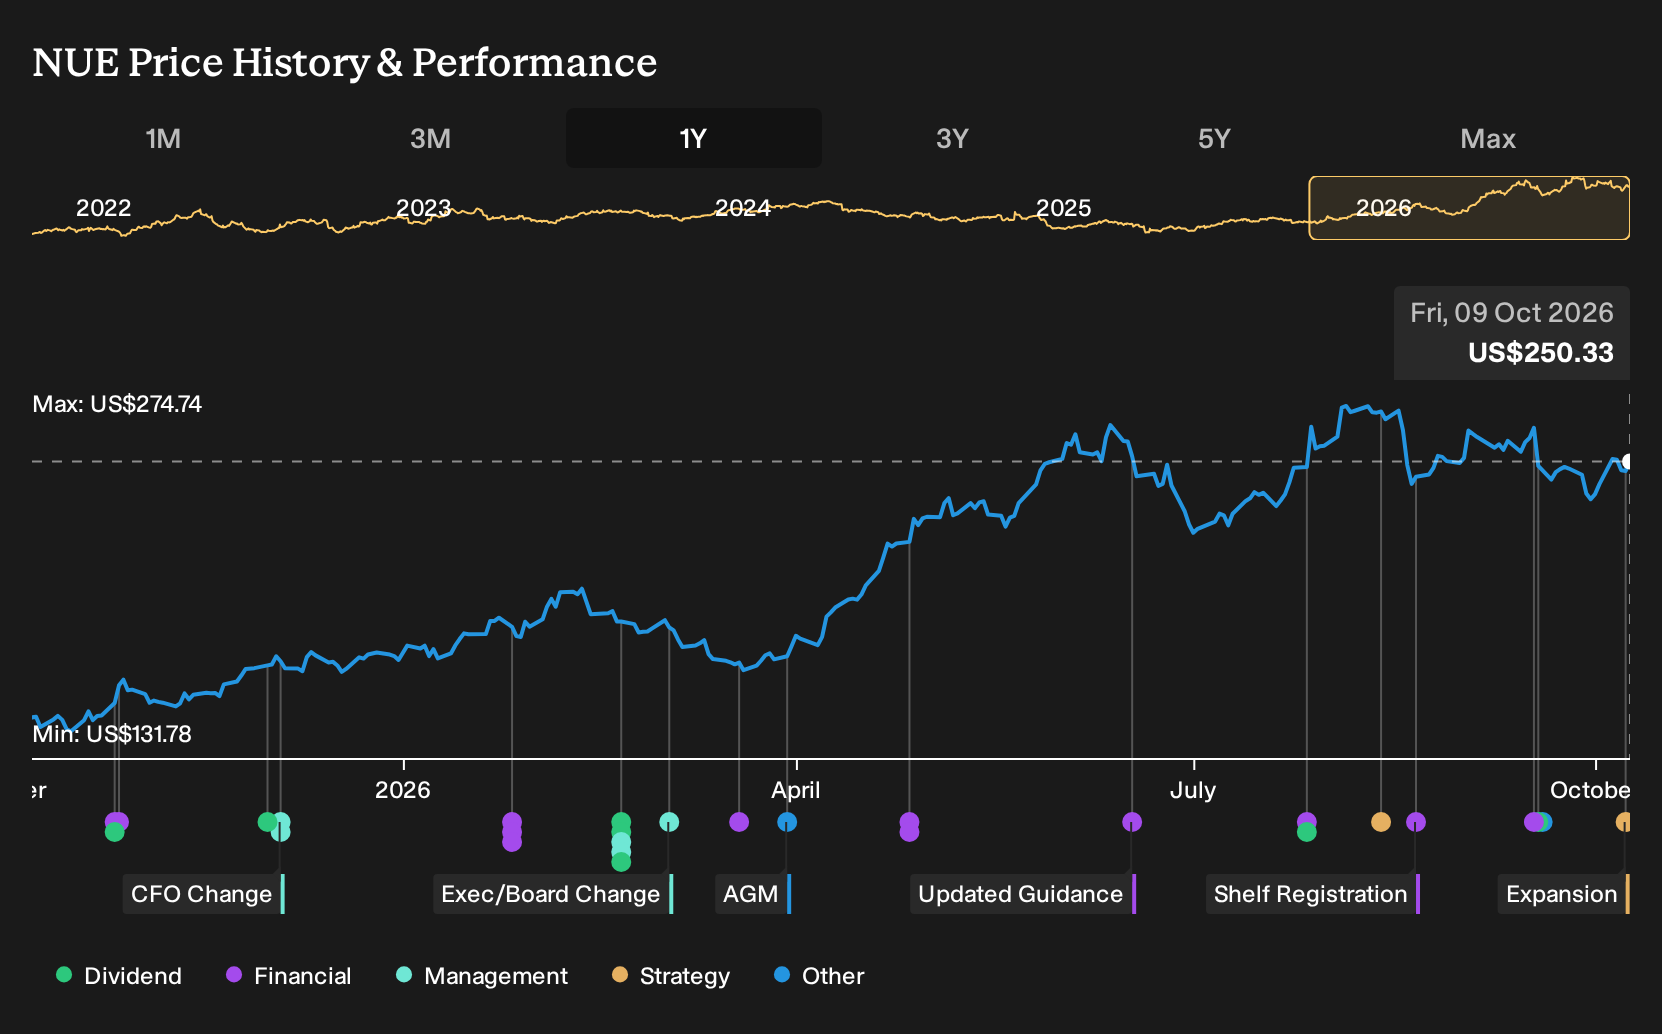Toggle the Dividend legend filter
The image size is (1662, 1034).
[119, 975]
